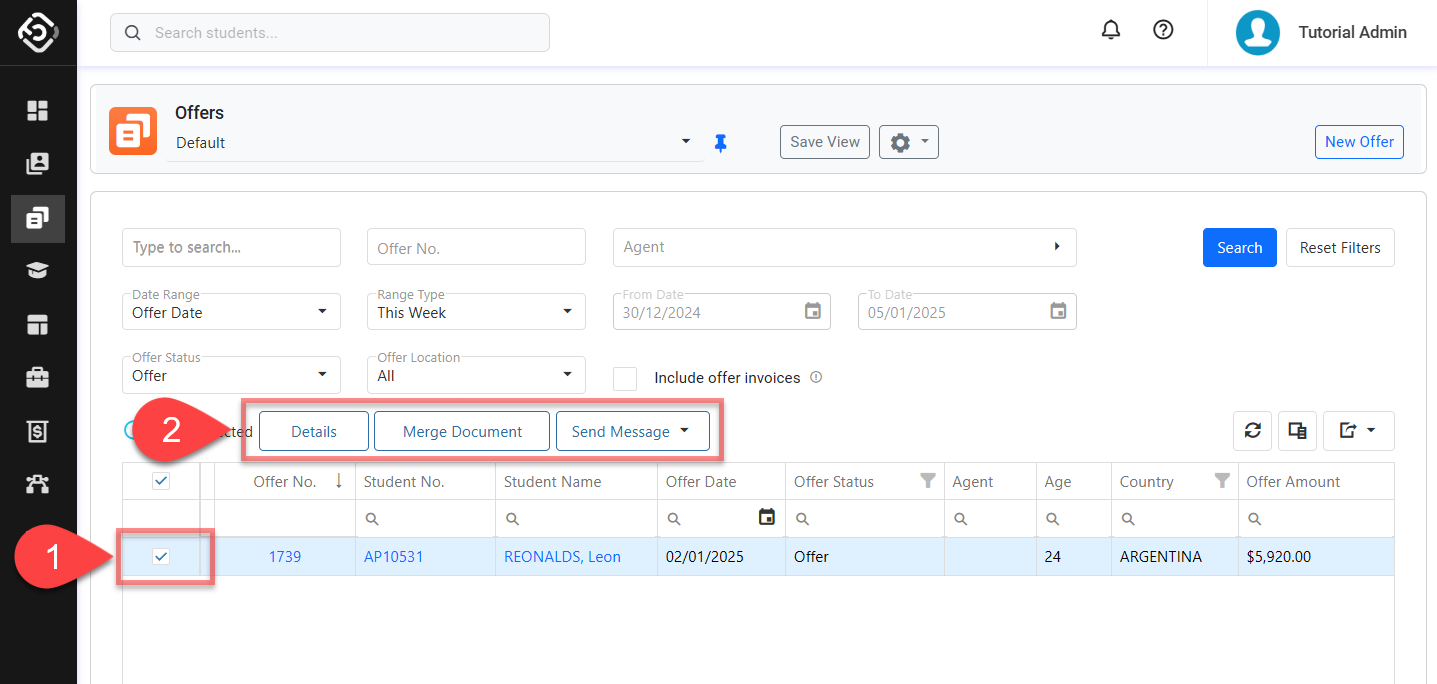This screenshot has width=1437, height=684.
Task: Click the notifications bell icon
Action: pyautogui.click(x=1111, y=30)
